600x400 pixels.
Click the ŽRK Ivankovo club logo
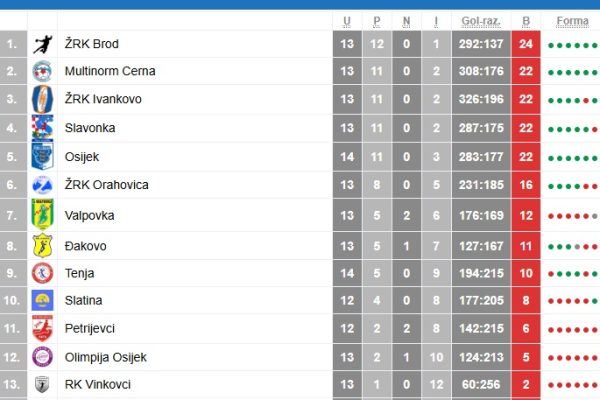click(42, 99)
